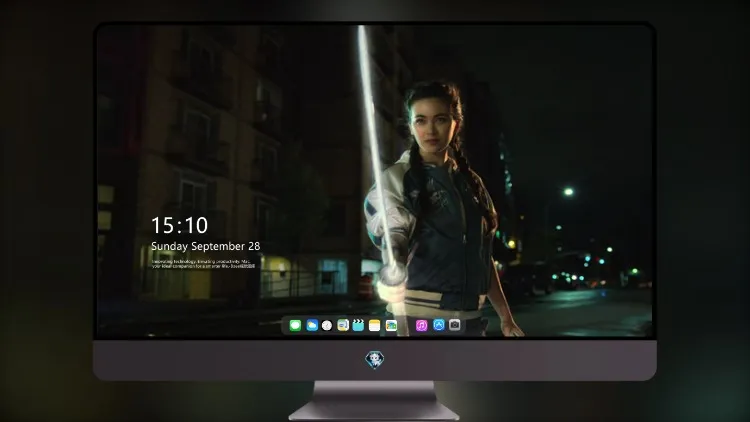Open the green Messages app in dock
This screenshot has width=750, height=422.
point(295,326)
